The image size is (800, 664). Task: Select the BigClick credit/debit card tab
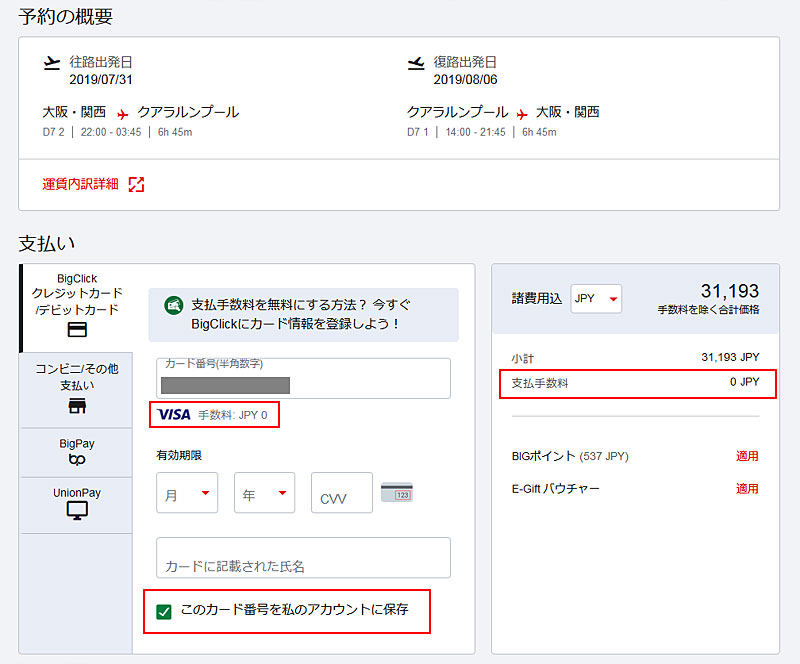[76, 308]
